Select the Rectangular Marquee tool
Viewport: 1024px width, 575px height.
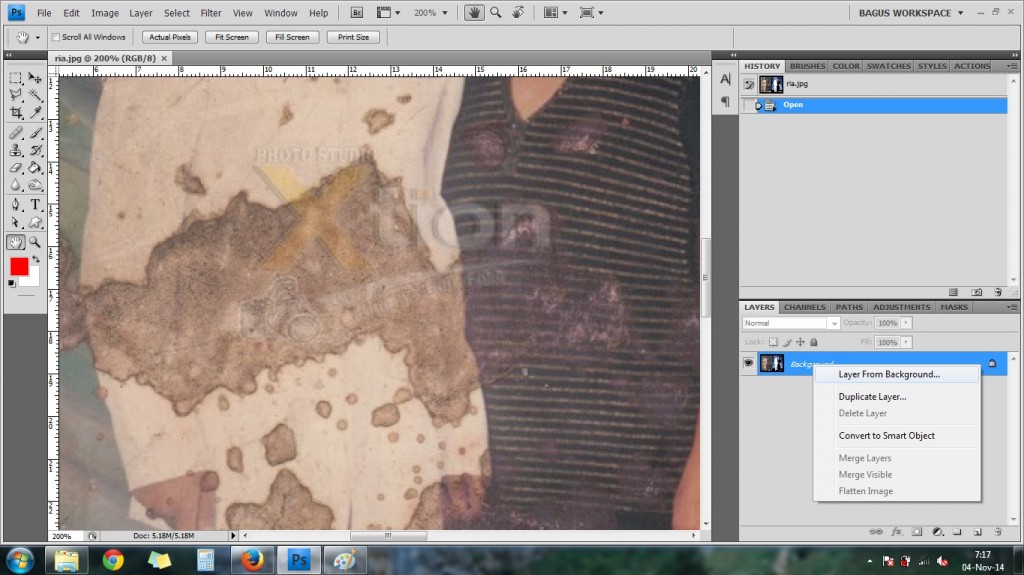[x=16, y=78]
